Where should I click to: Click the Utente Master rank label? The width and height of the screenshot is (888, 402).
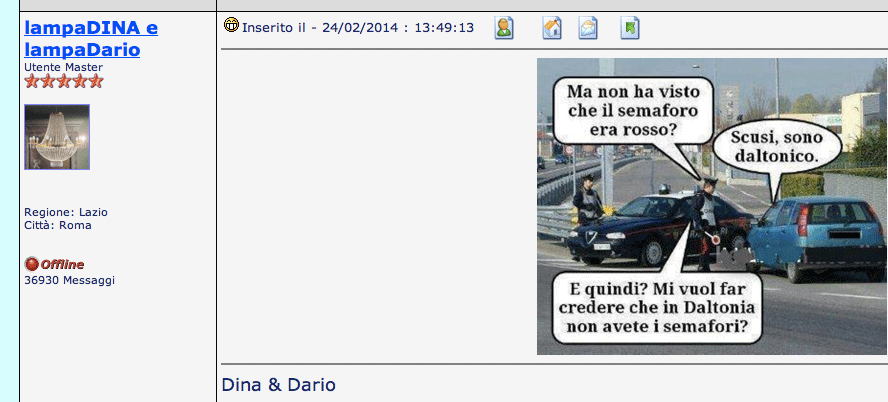[x=63, y=67]
